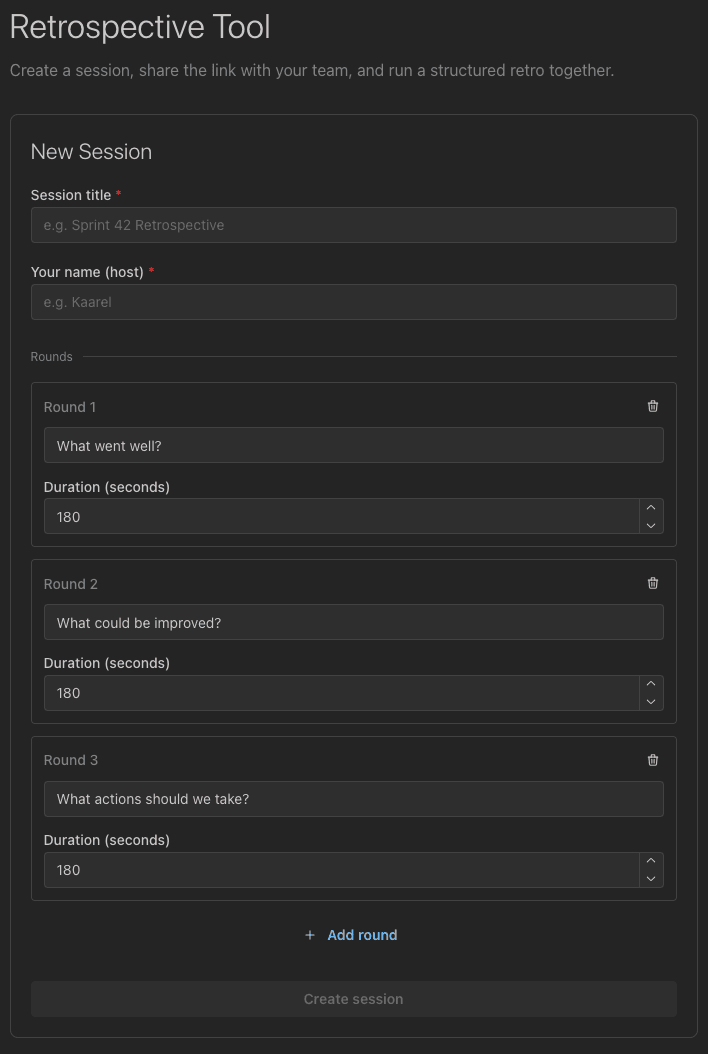Click the Round 3 duration input

point(340,870)
